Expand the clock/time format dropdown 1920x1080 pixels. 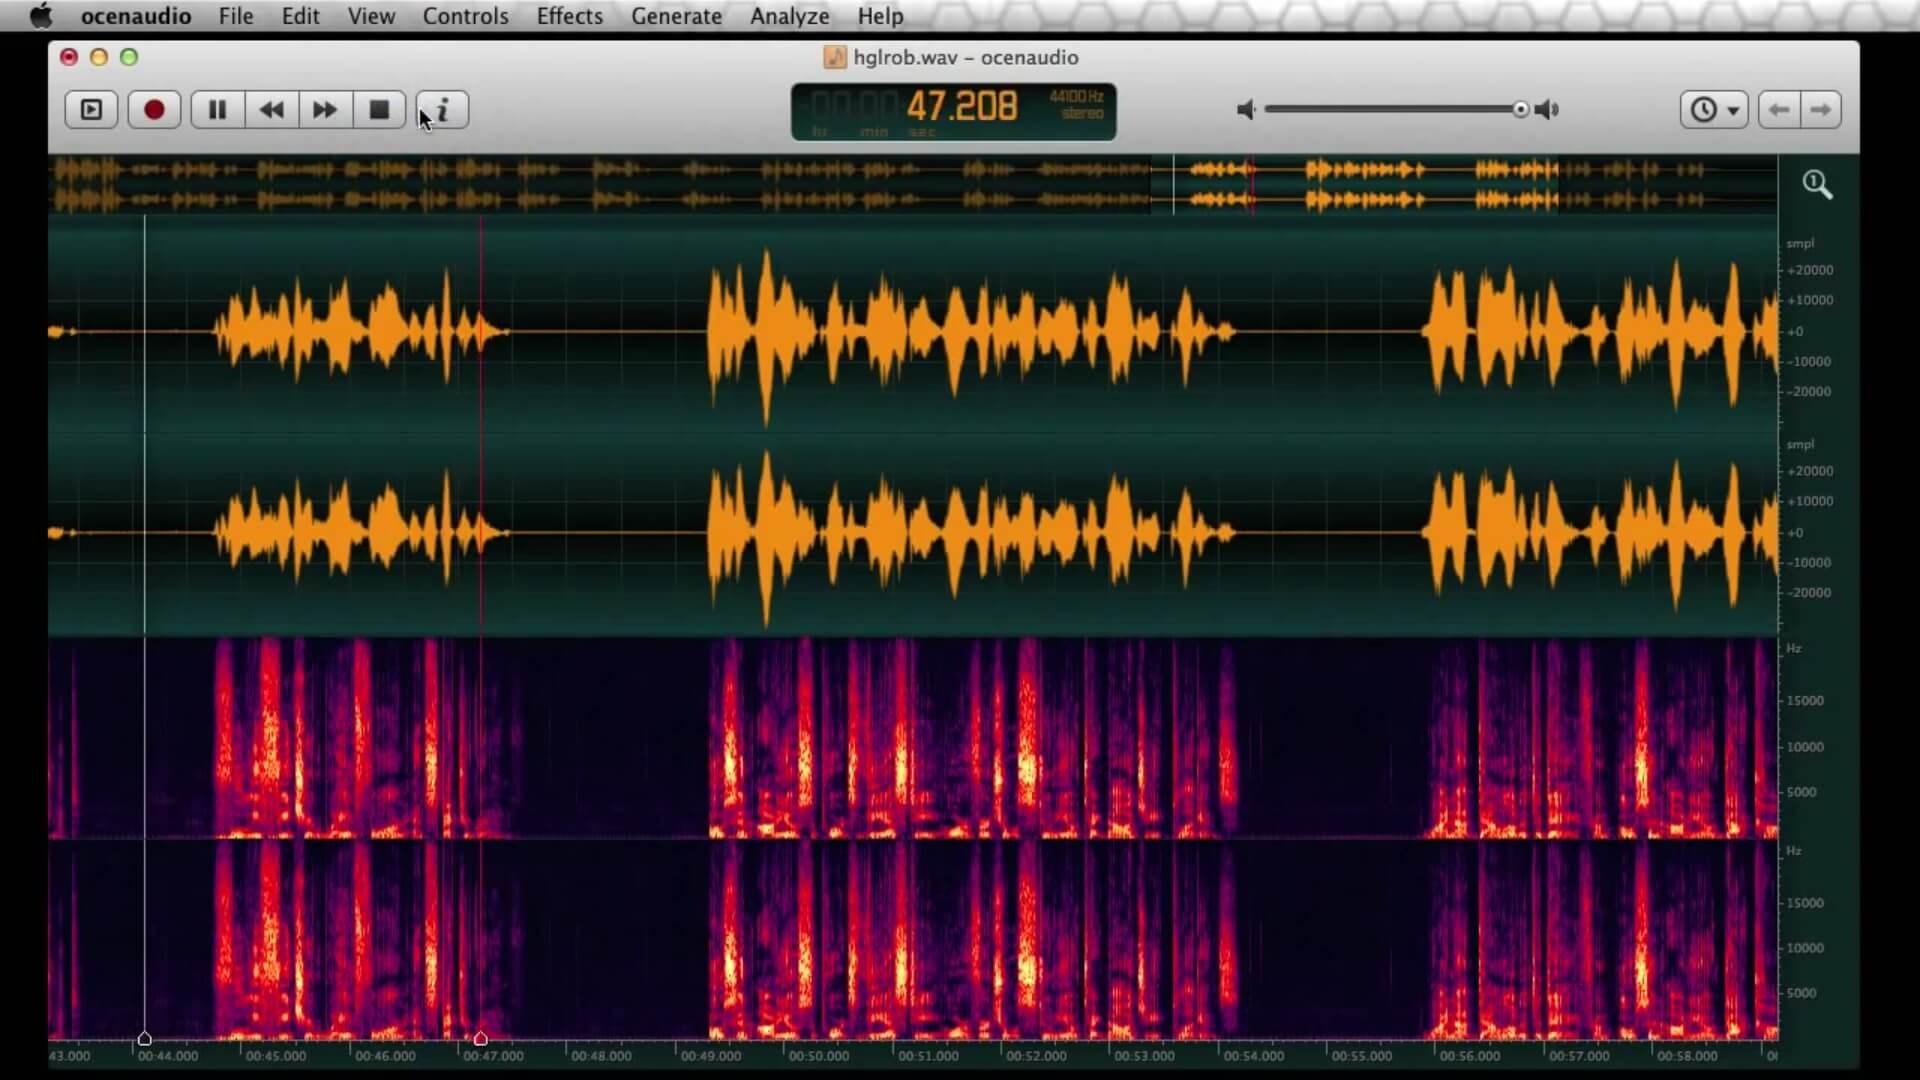(x=1714, y=109)
